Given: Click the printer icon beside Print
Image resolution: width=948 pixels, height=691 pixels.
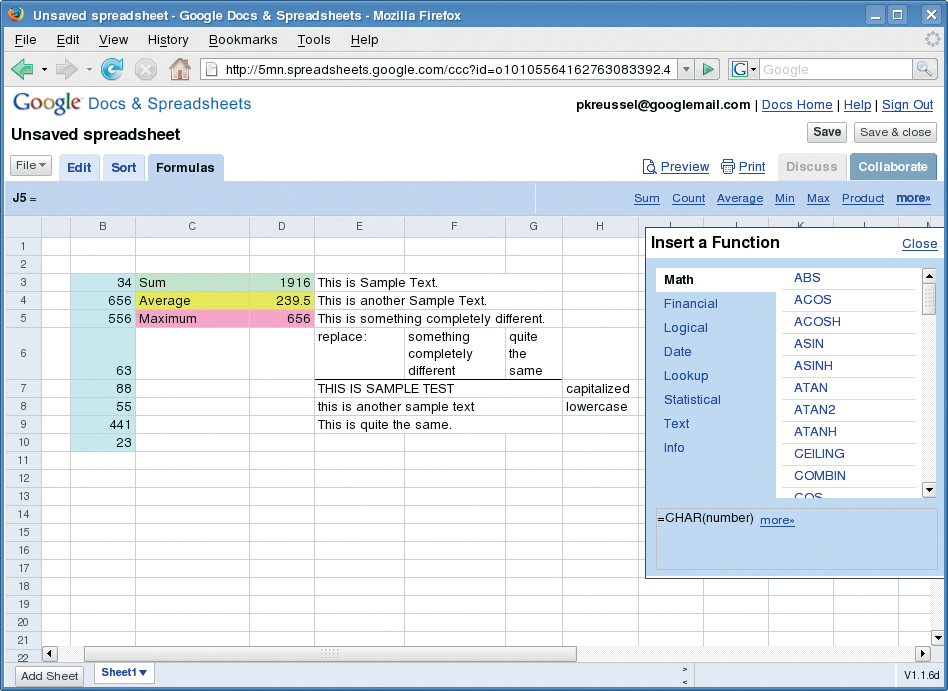Looking at the screenshot, I should [x=727, y=167].
